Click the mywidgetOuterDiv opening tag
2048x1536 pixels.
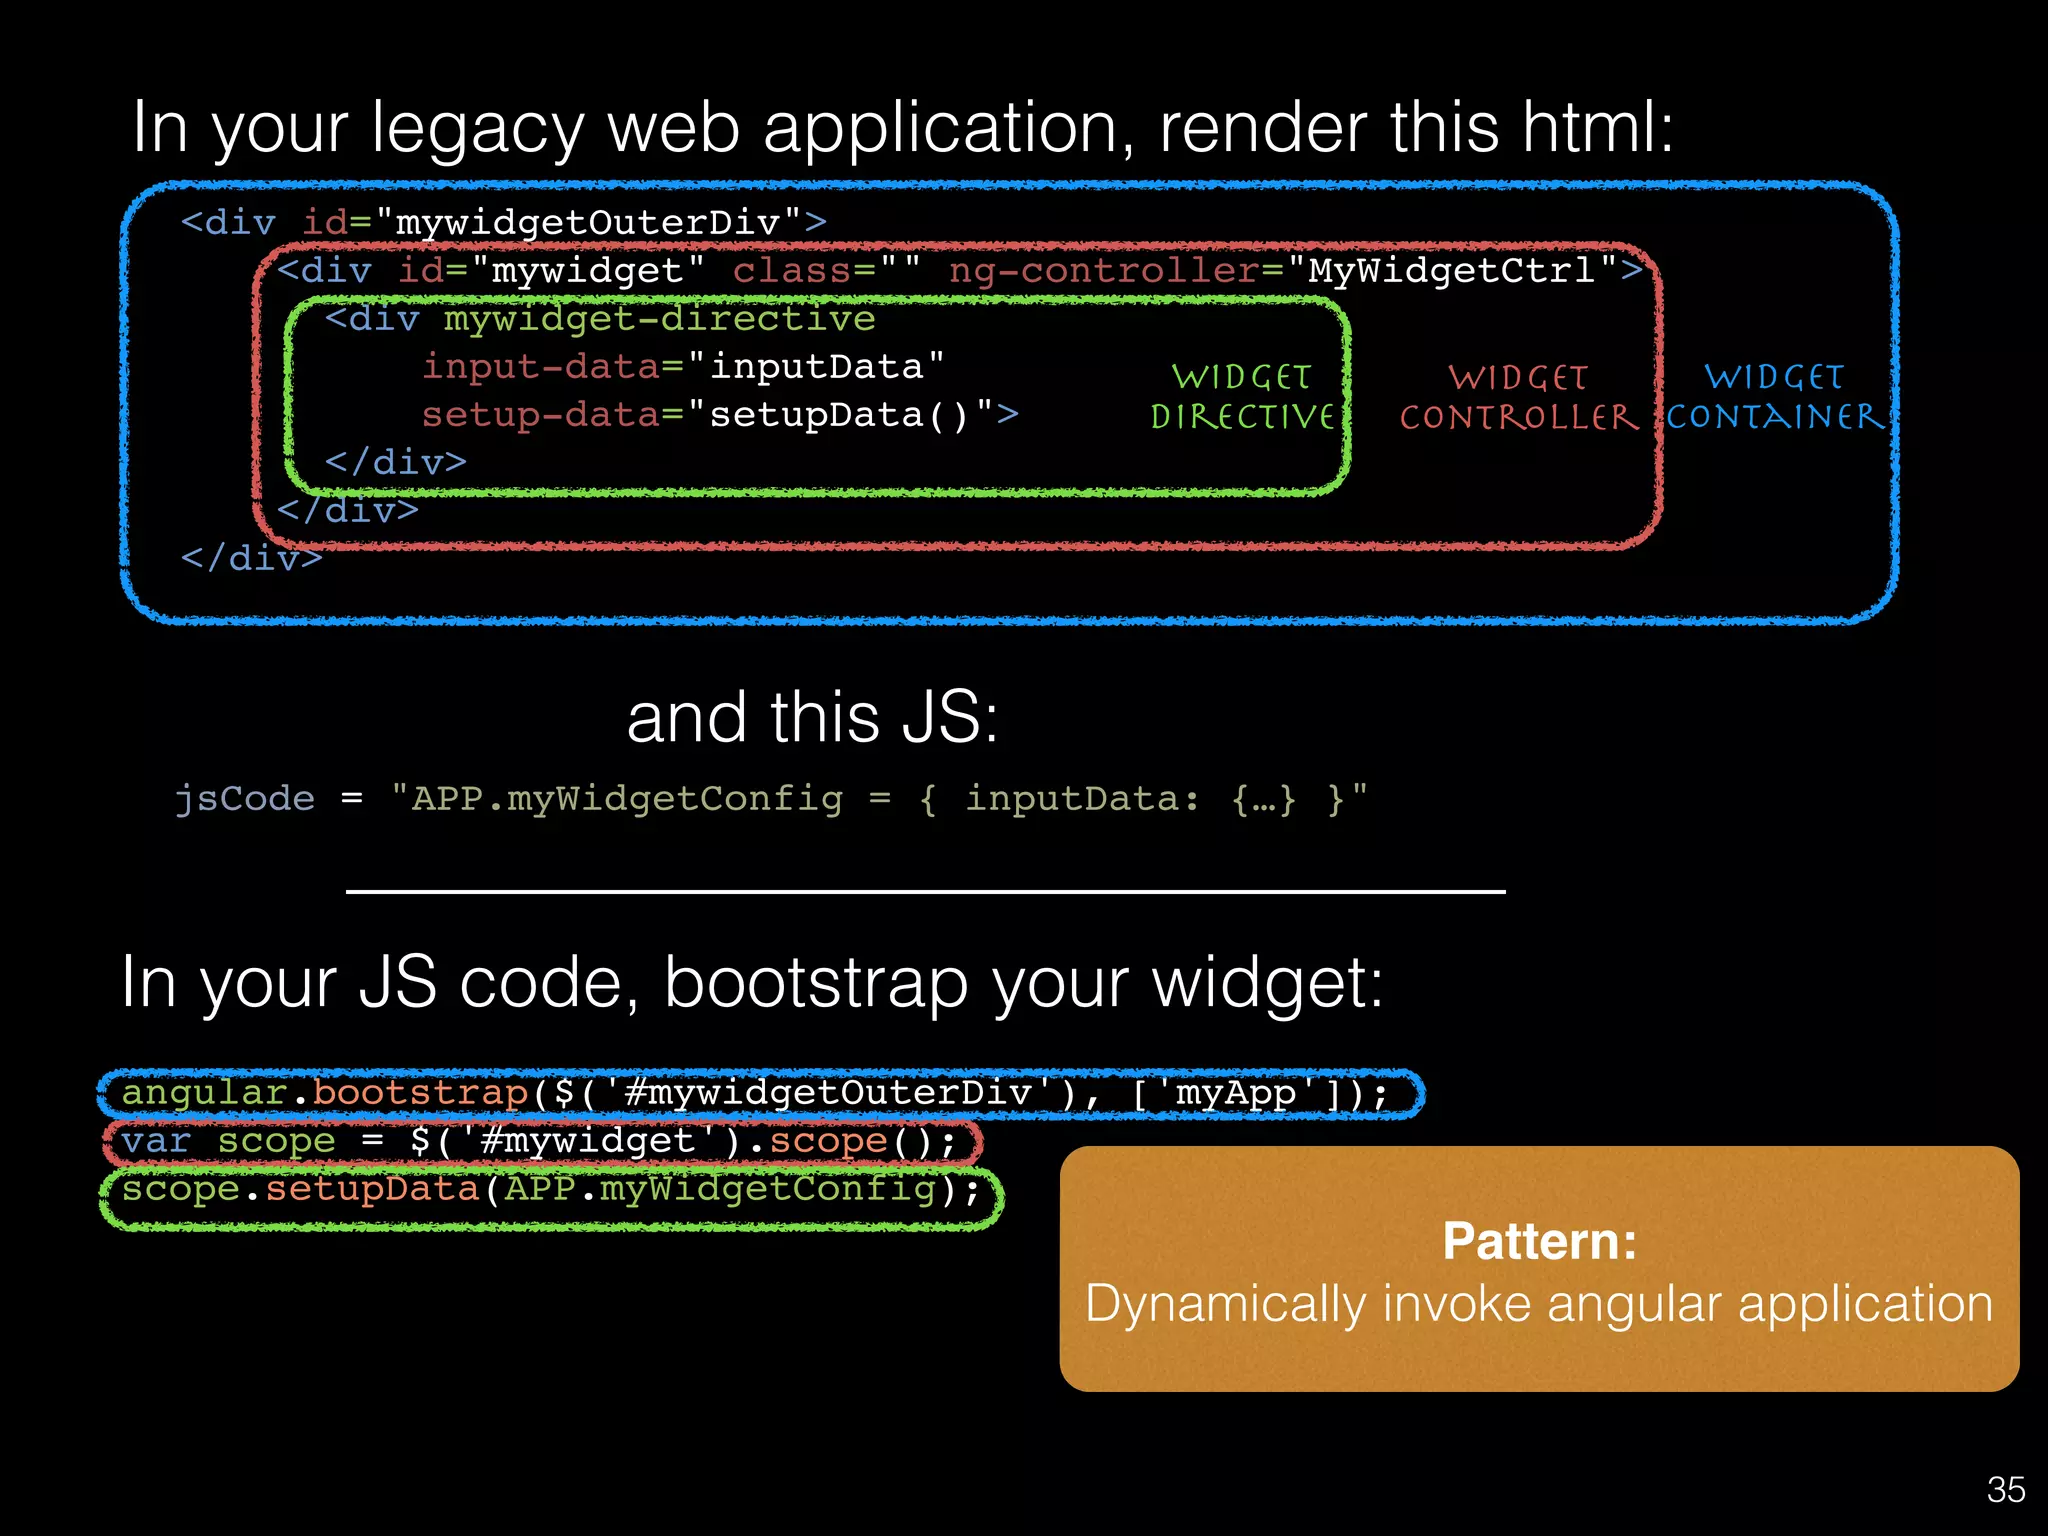tap(503, 222)
